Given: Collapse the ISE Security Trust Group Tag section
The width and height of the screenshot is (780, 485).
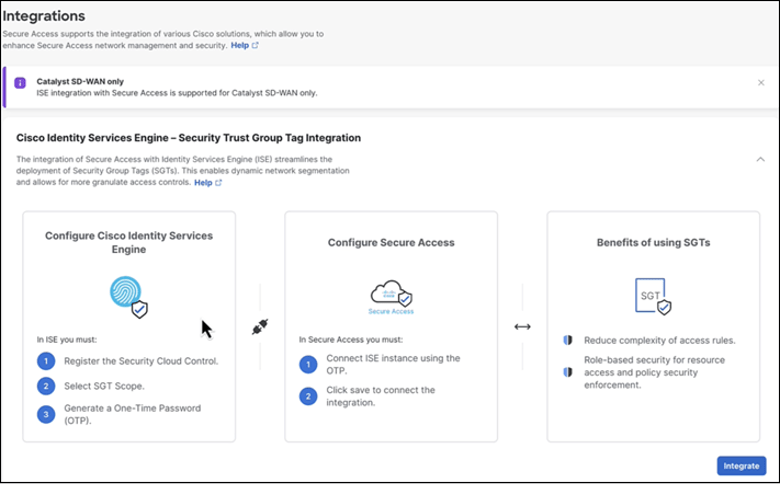Looking at the screenshot, I should (x=760, y=160).
